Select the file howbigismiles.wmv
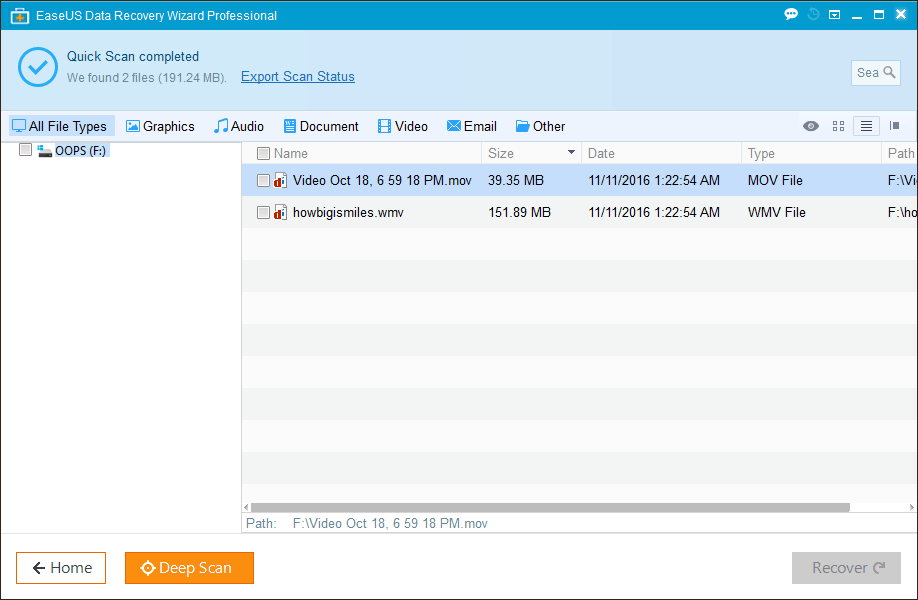The image size is (918, 600). point(348,212)
